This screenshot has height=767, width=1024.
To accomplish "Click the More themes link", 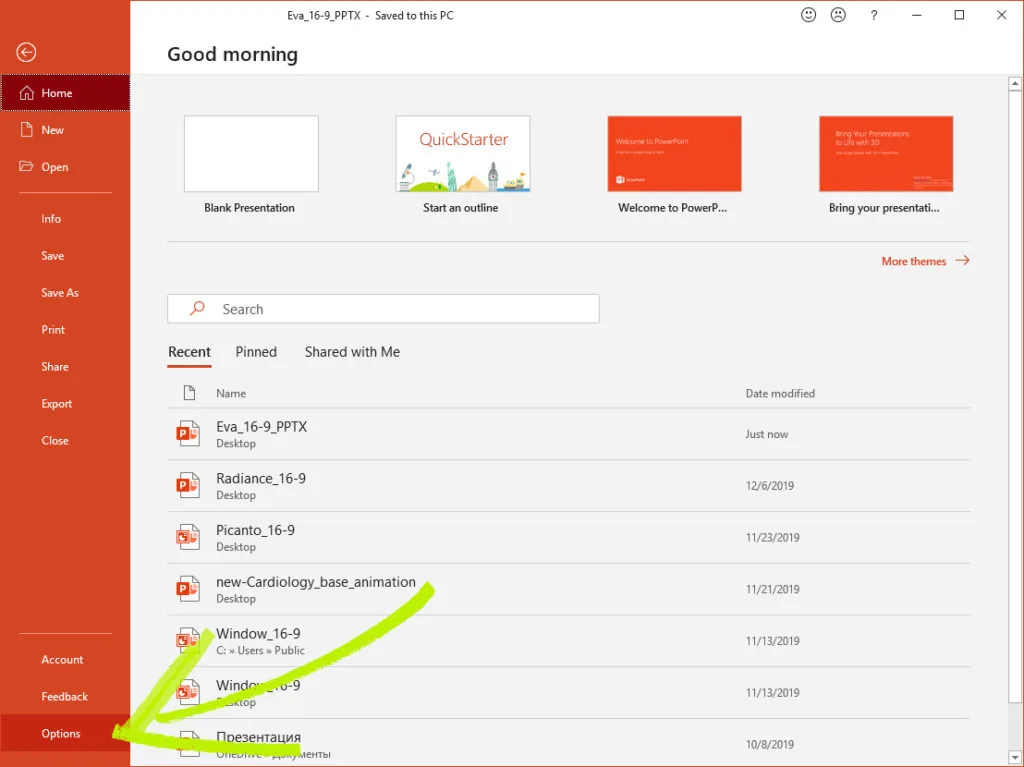I will pyautogui.click(x=914, y=261).
